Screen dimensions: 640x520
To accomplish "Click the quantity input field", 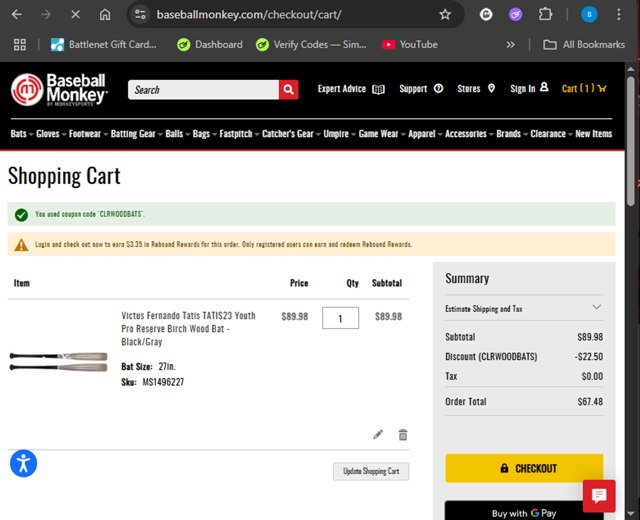I will pyautogui.click(x=340, y=318).
